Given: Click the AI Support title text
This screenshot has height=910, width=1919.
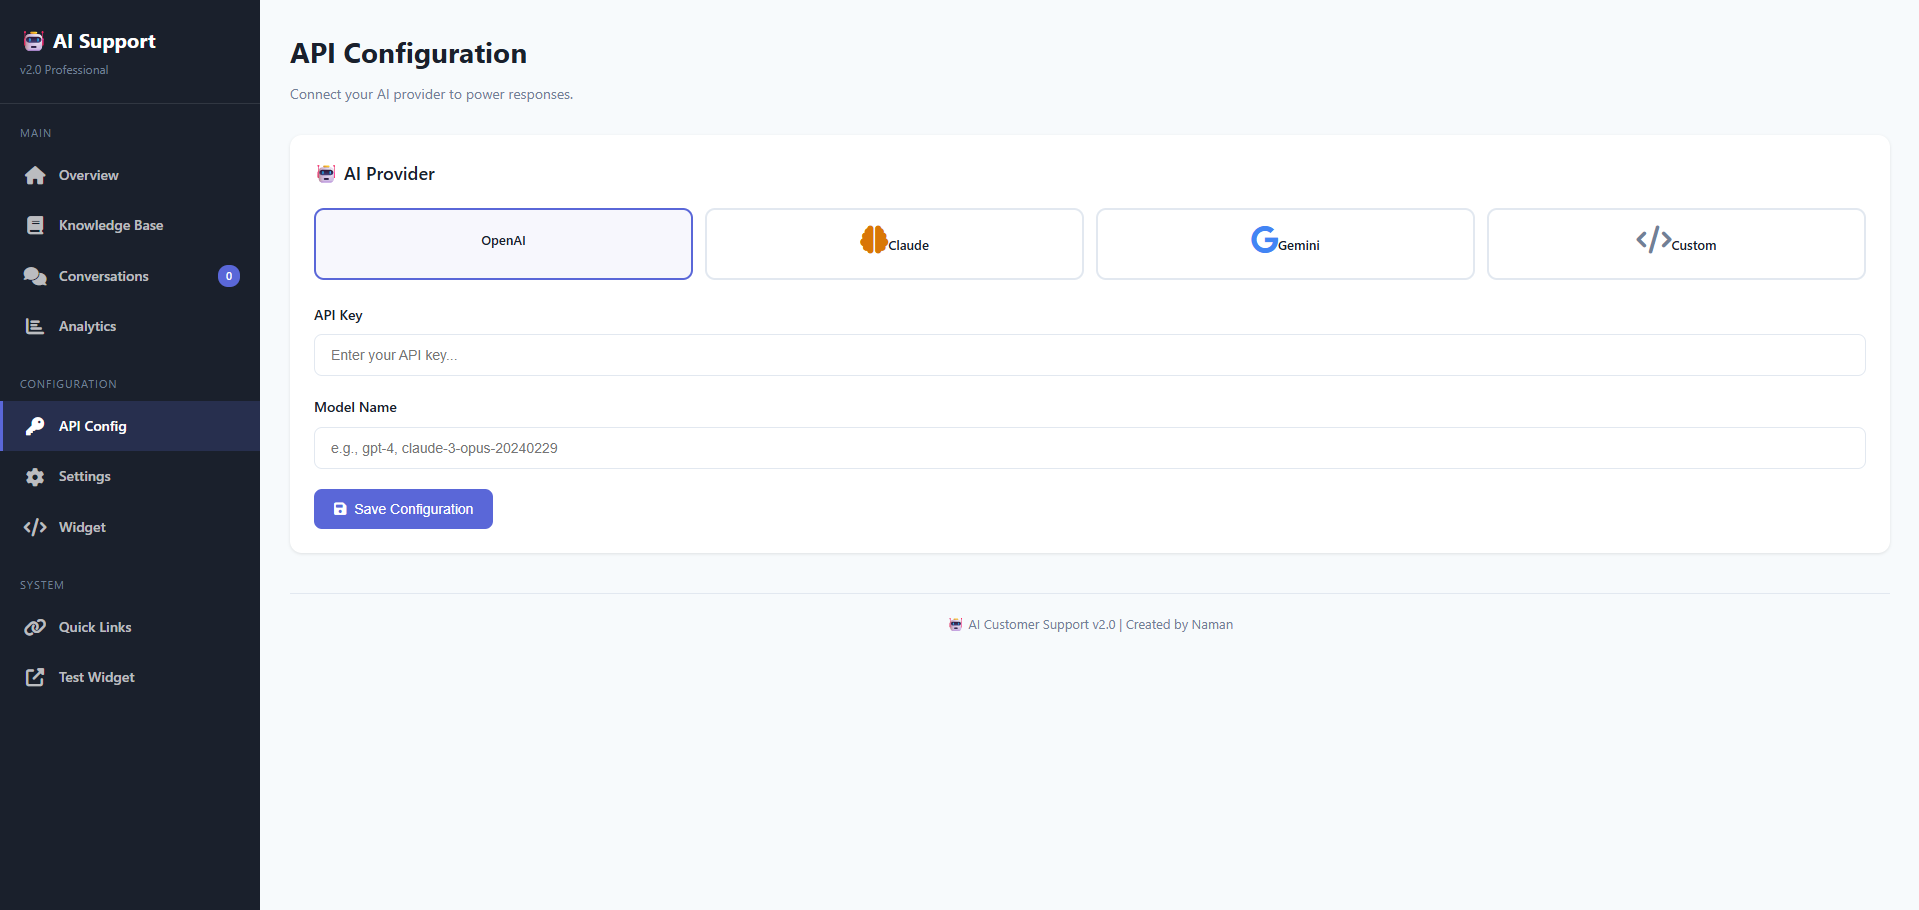Looking at the screenshot, I should coord(104,41).
